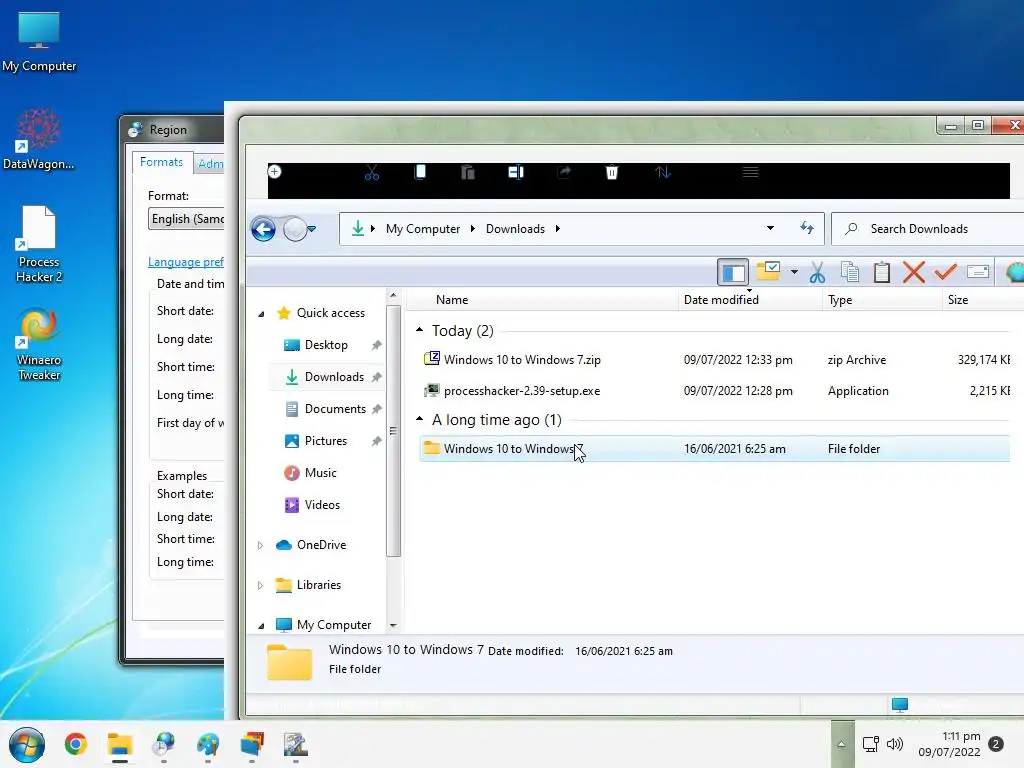Screen dimensions: 1024x768
Task: Click the orange checkmark Properties toolbar icon
Action: pos(945,272)
